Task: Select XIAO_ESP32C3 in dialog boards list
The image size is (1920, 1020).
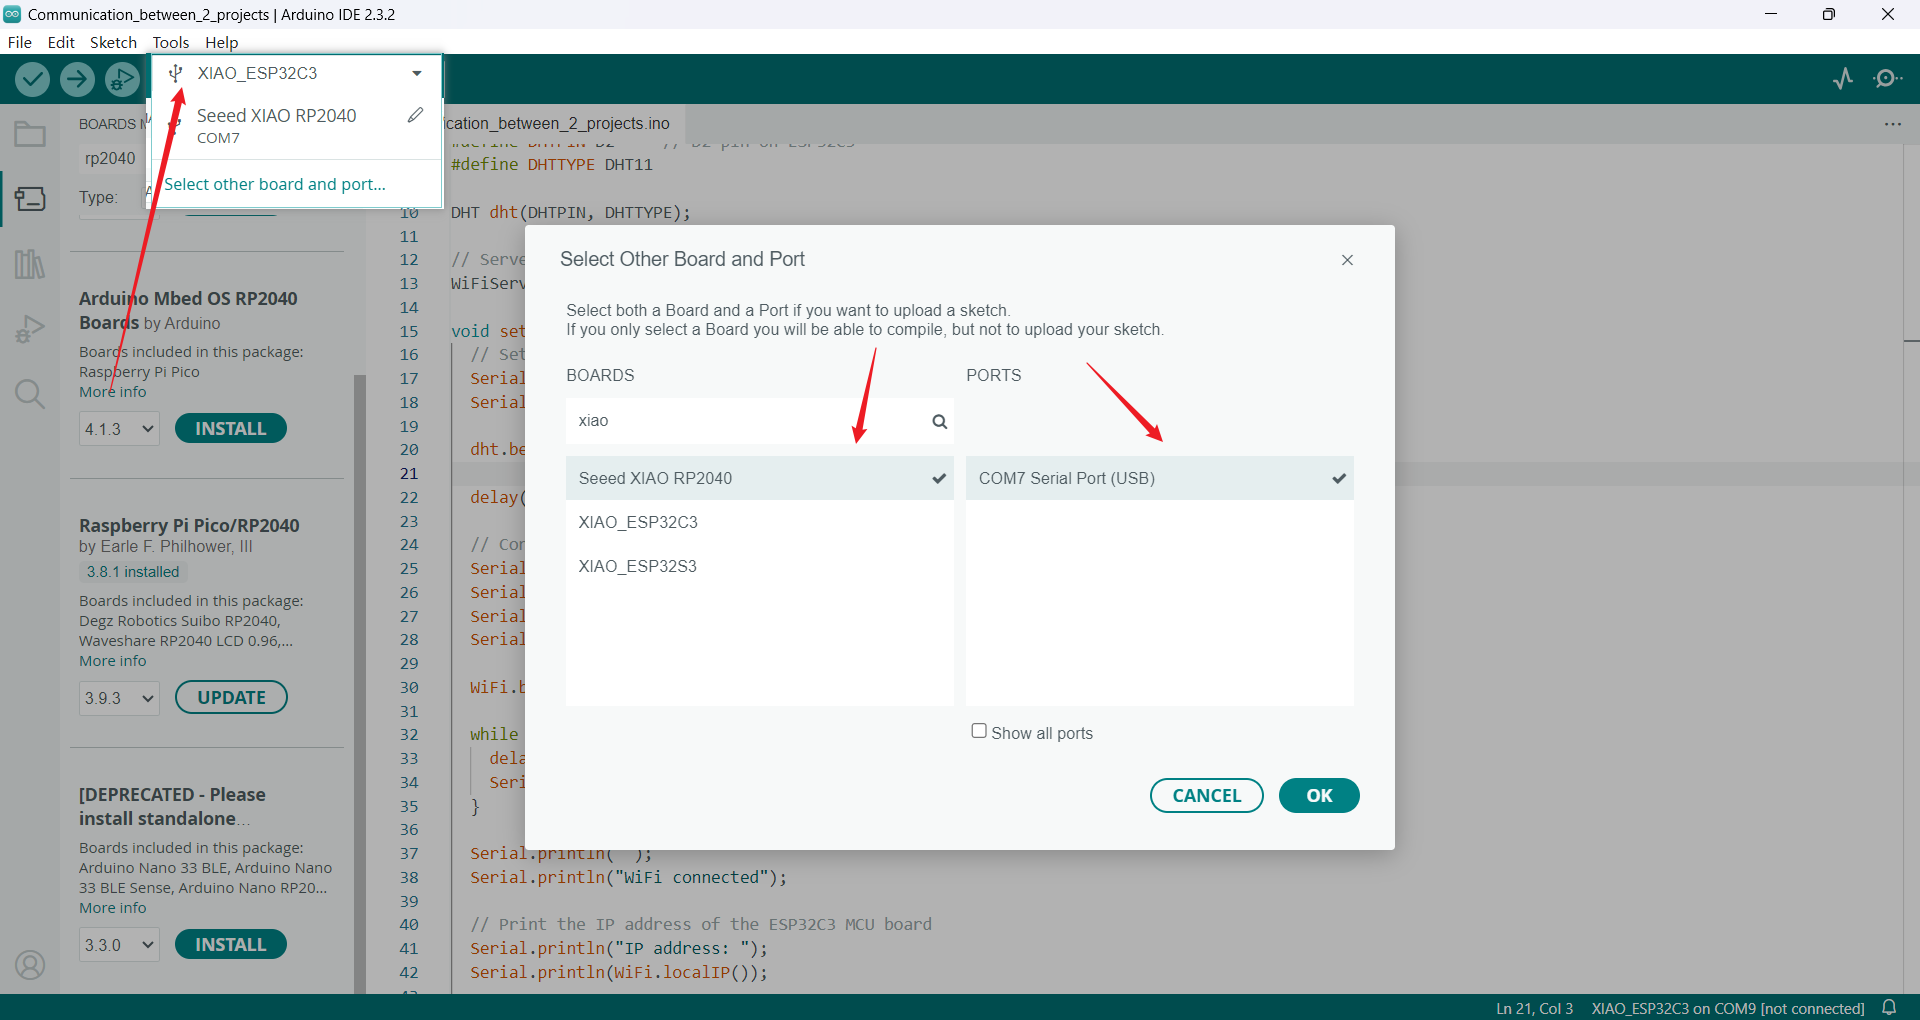Action: [x=760, y=522]
